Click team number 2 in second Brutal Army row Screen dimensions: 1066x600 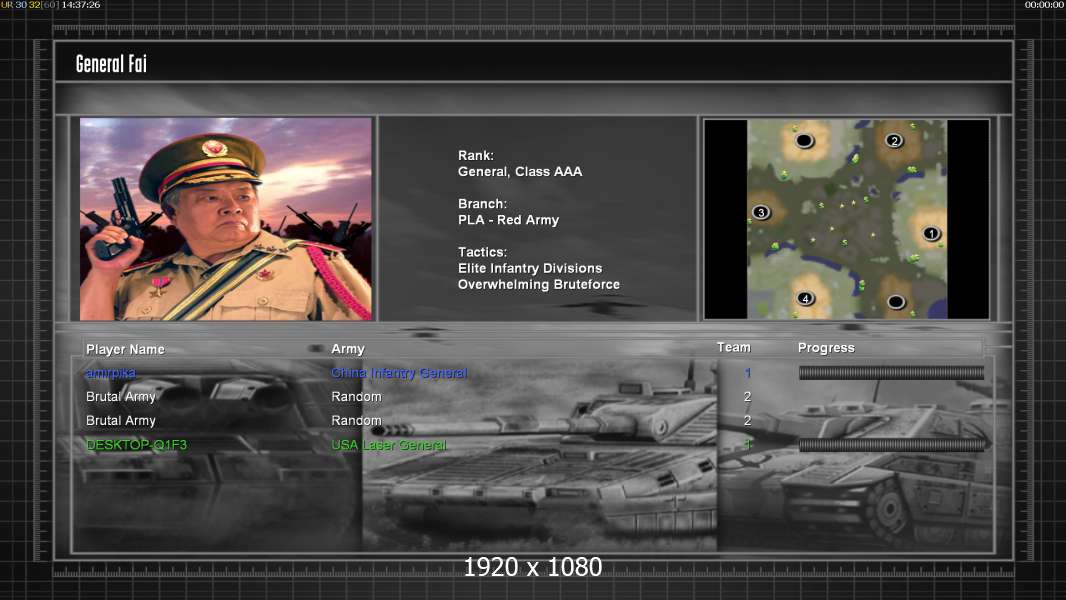(x=747, y=421)
